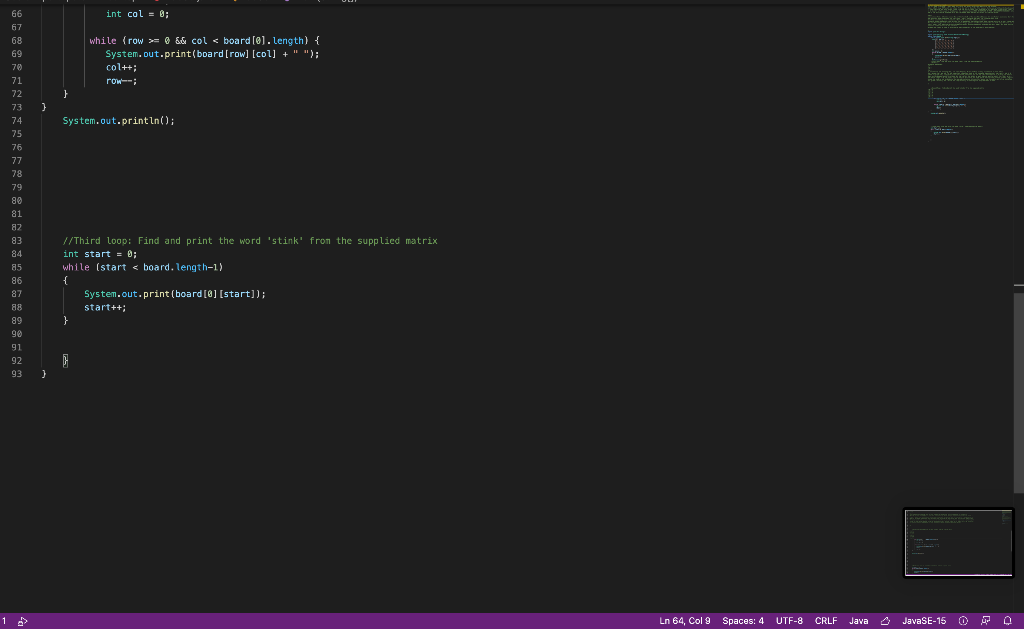The width and height of the screenshot is (1024, 629).
Task: Click line number 85 in gutter
Action: pyautogui.click(x=16, y=268)
